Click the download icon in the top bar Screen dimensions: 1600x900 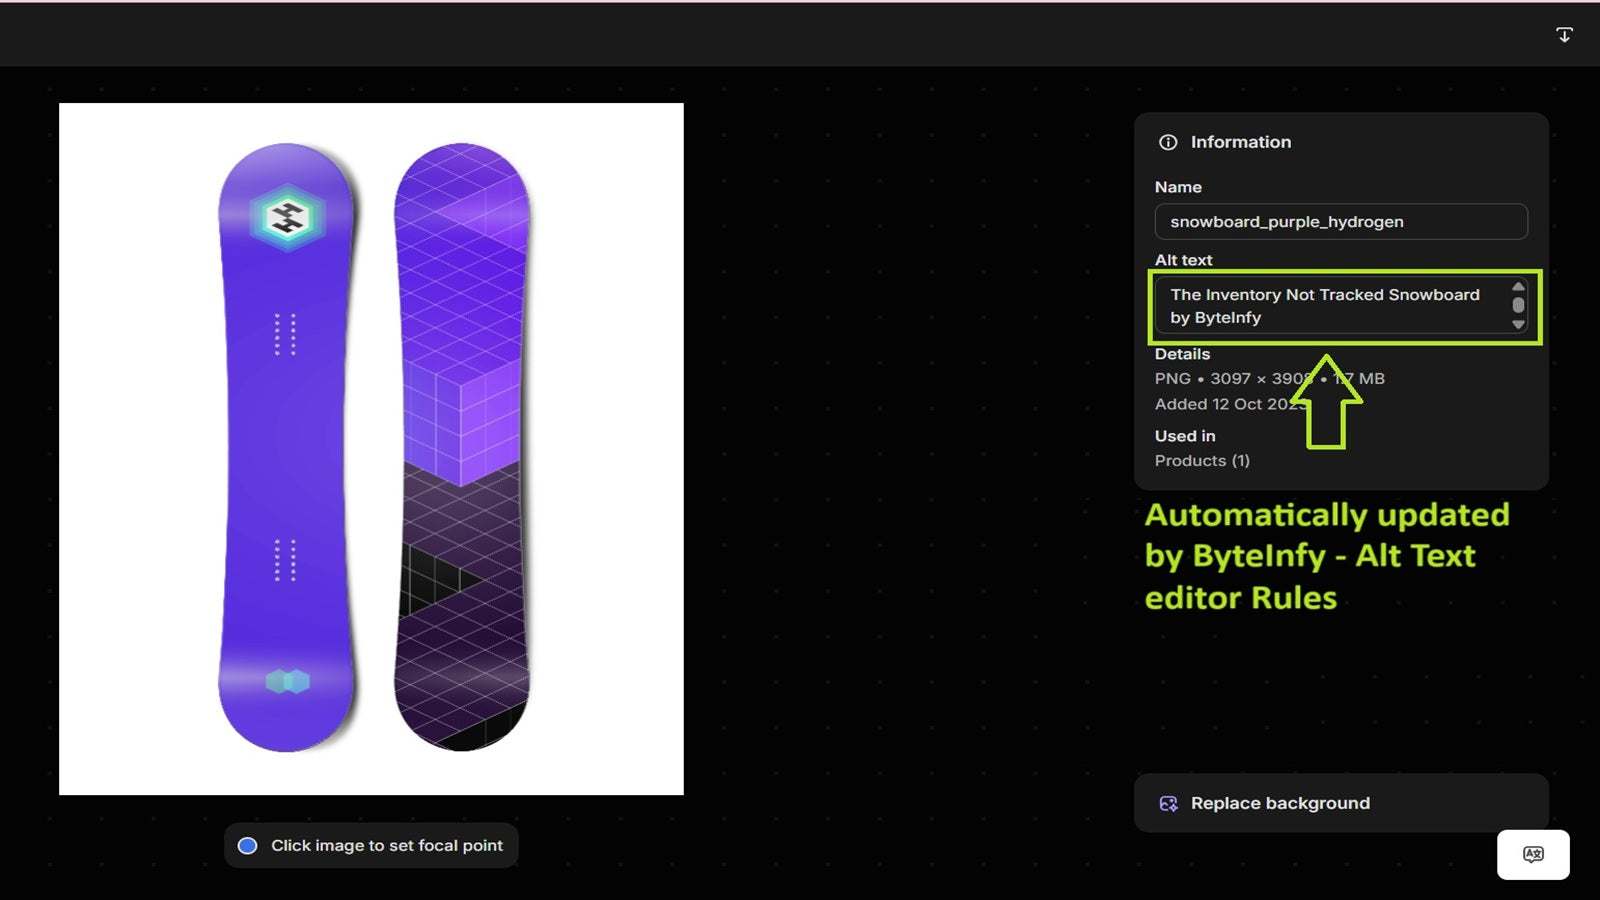[x=1565, y=34]
